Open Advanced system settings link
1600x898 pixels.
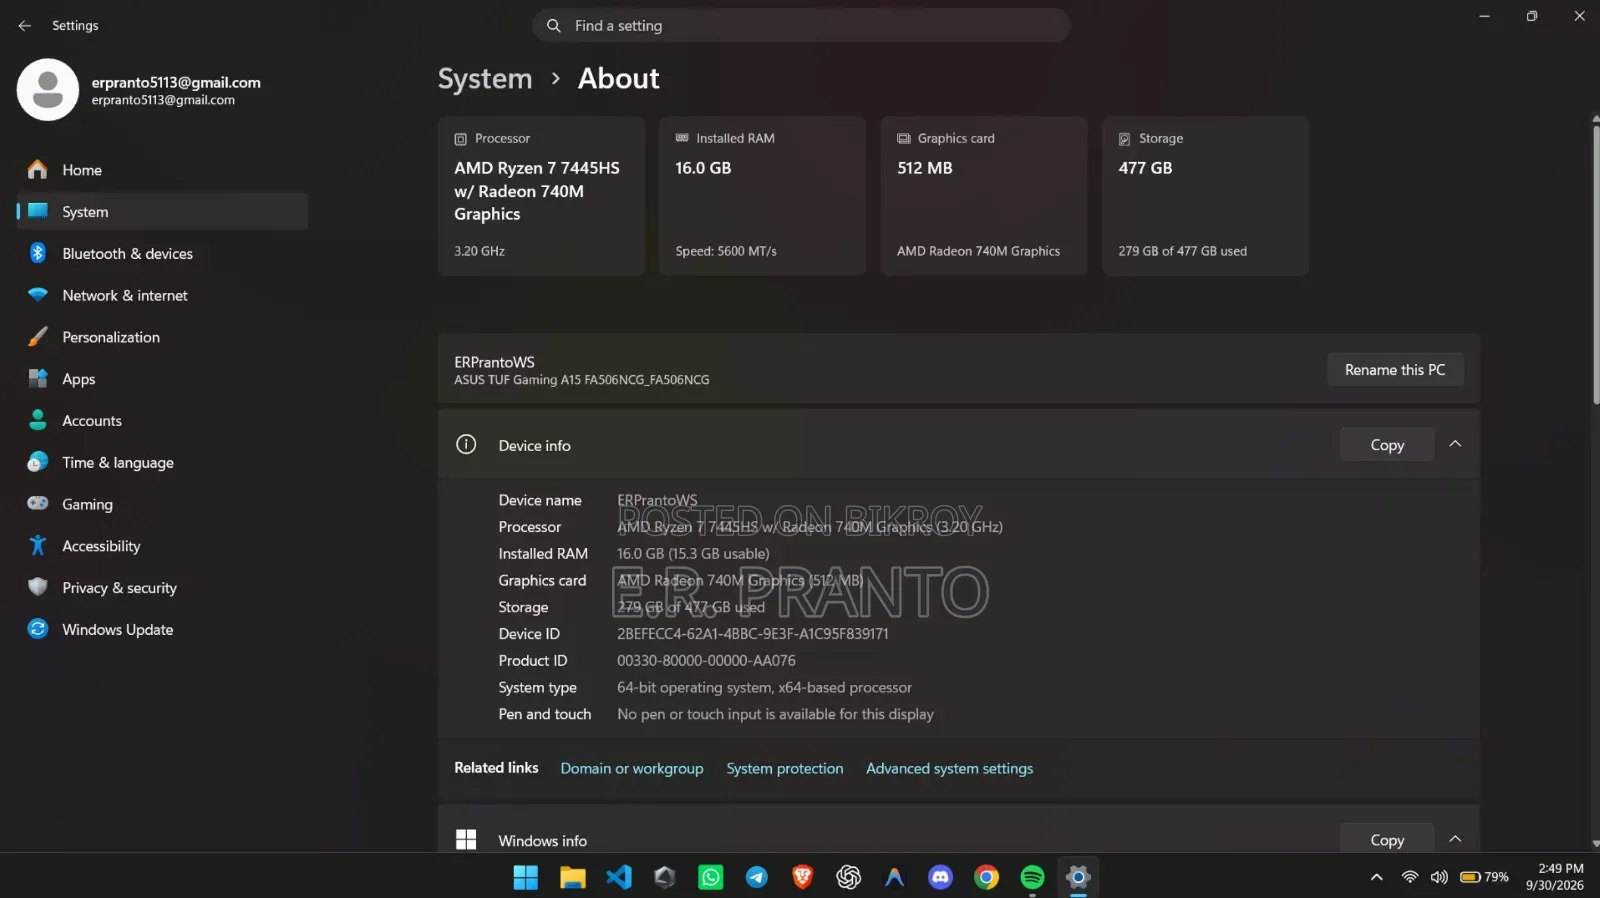click(950, 769)
